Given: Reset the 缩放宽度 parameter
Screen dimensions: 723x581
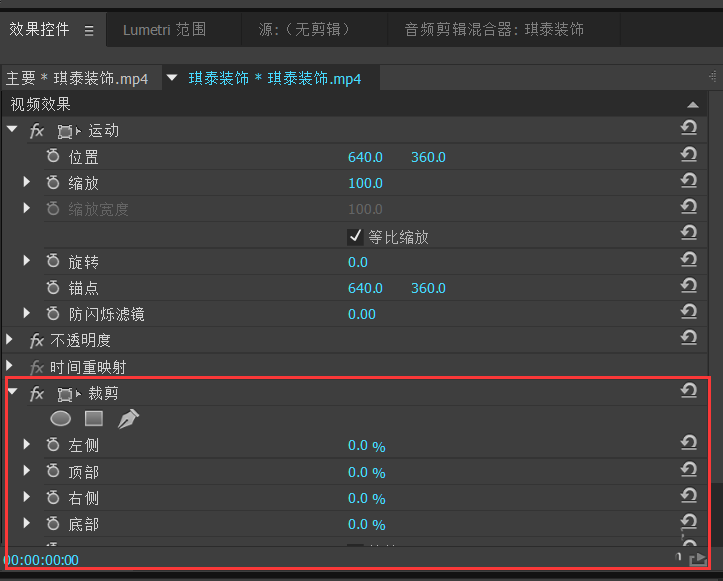Looking at the screenshot, I should (x=689, y=207).
